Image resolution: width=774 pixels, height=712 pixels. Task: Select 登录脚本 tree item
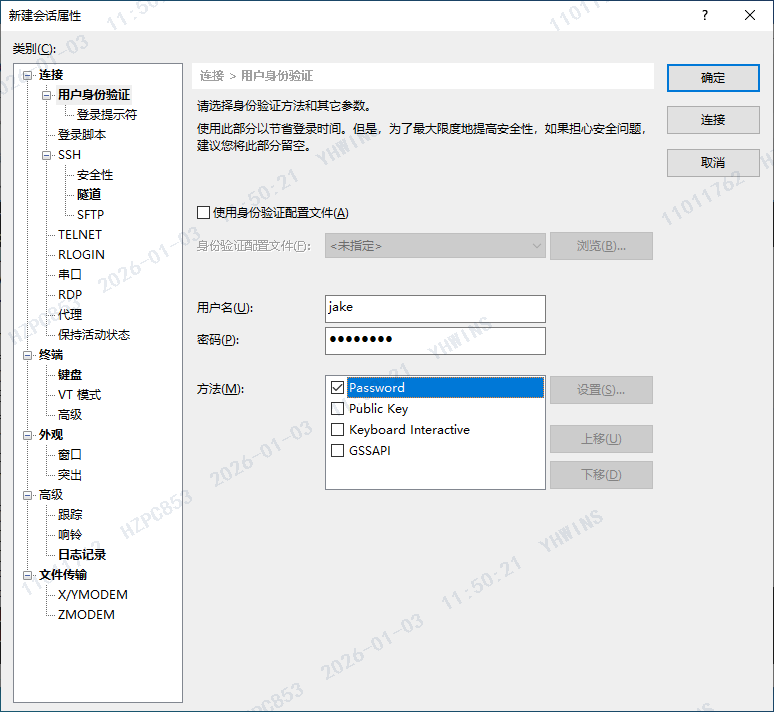pyautogui.click(x=82, y=135)
